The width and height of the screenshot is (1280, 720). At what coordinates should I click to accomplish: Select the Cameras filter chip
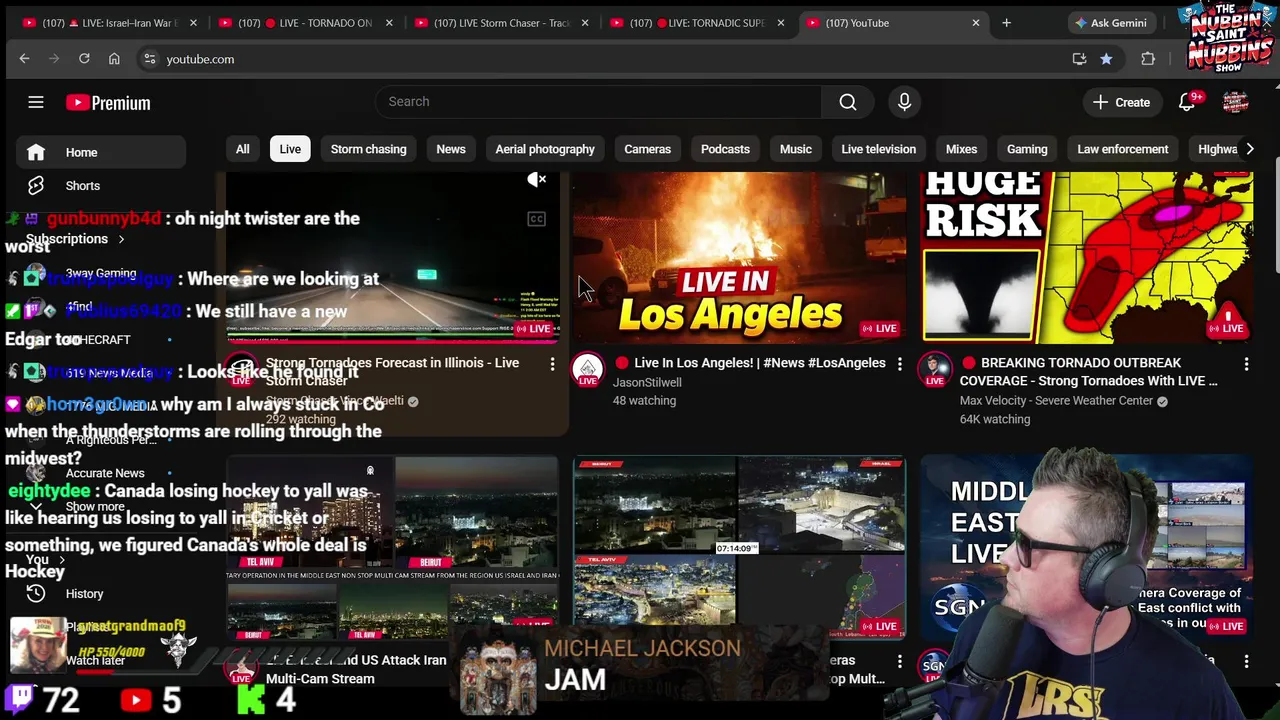(x=648, y=149)
